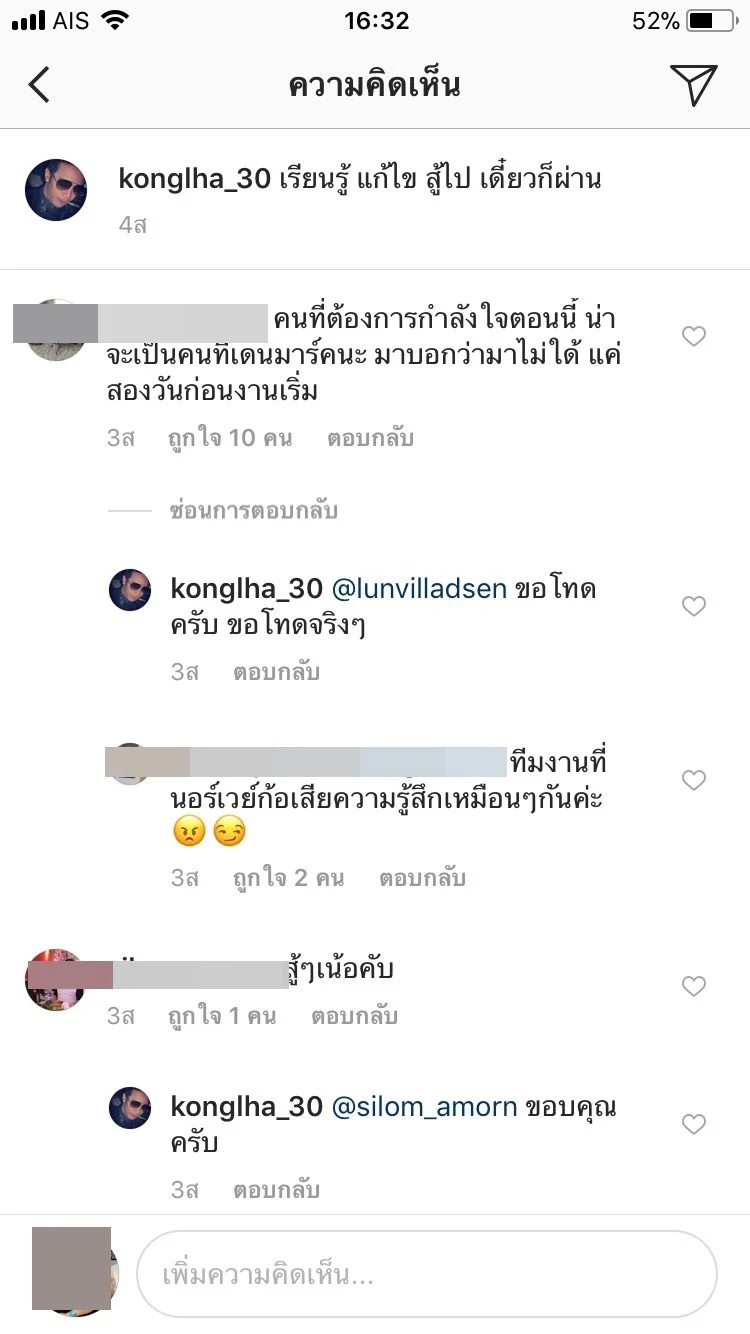Tap the back arrow icon
Viewport: 750px width, 1334px height.
click(39, 85)
